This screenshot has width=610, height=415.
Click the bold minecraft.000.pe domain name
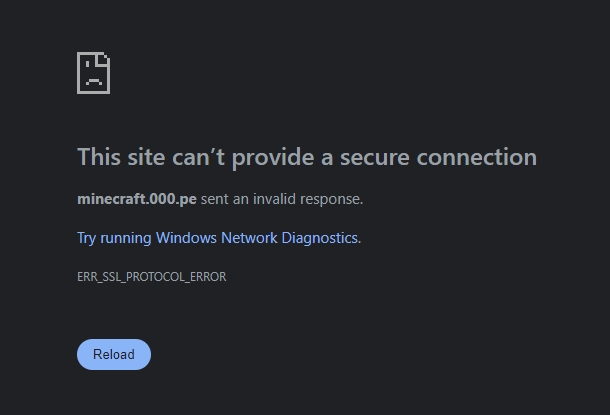coord(136,199)
